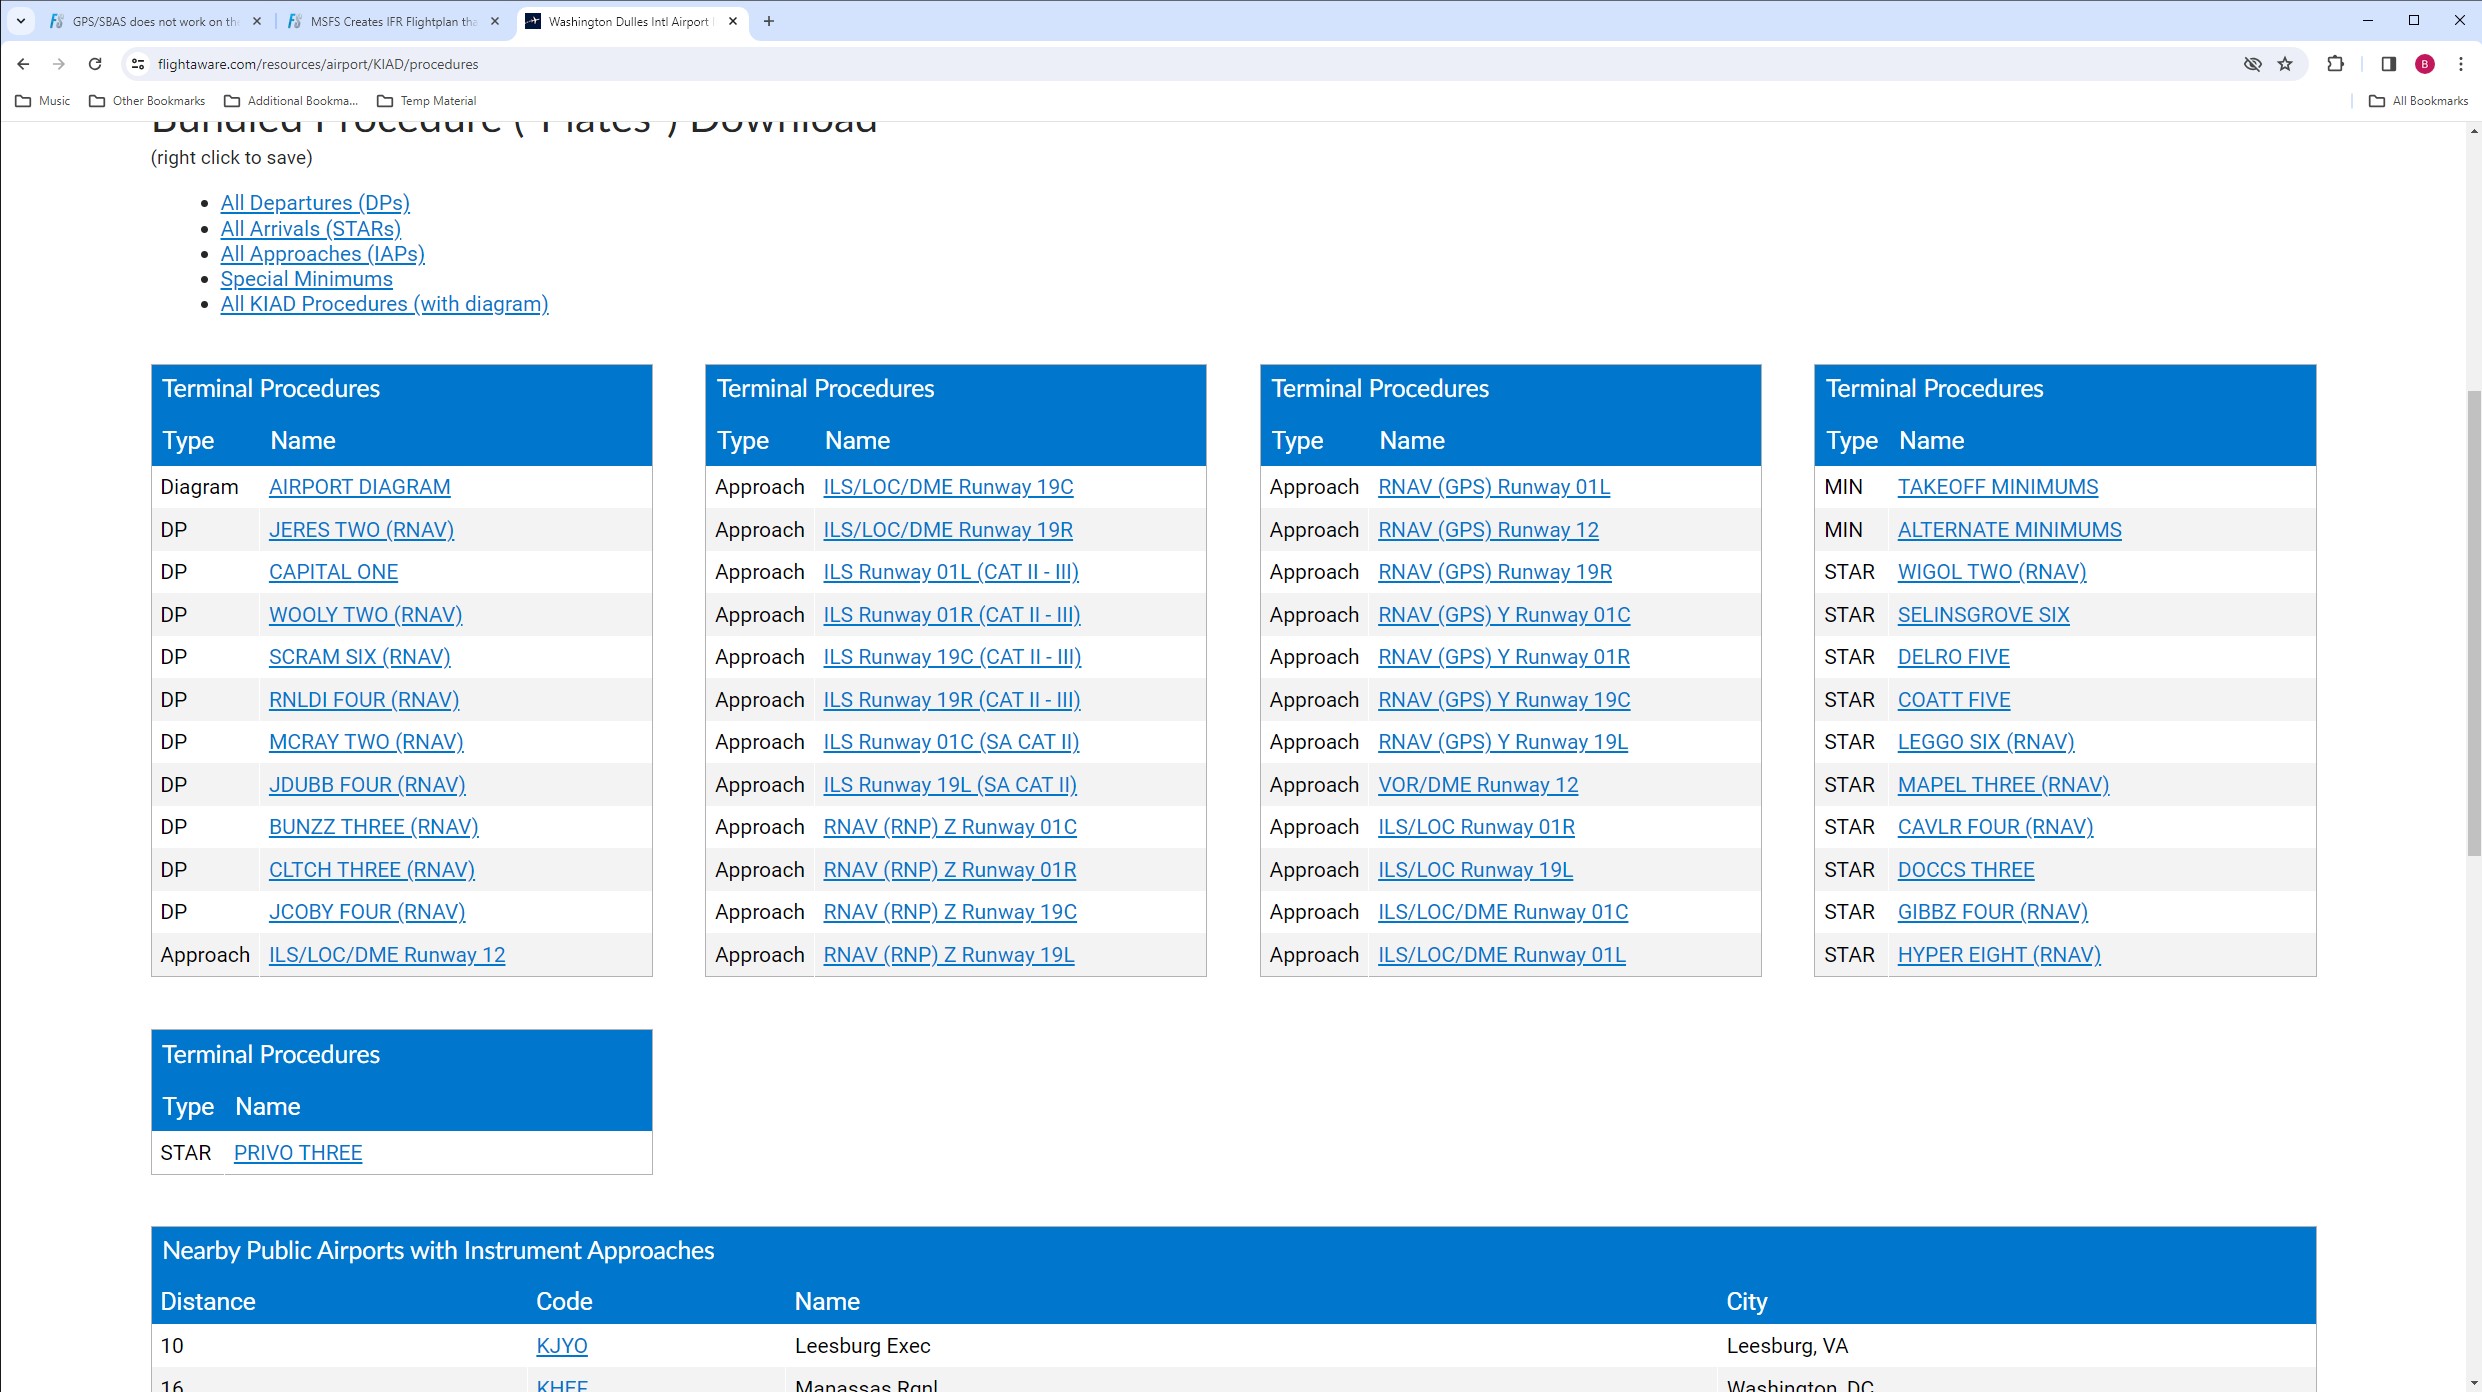Open a new tab with plus button

(768, 21)
